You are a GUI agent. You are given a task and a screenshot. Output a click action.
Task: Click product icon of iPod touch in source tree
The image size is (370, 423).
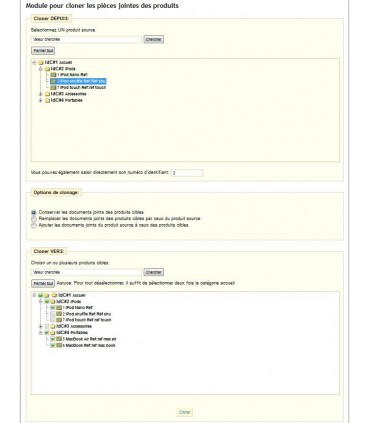[x=53, y=87]
